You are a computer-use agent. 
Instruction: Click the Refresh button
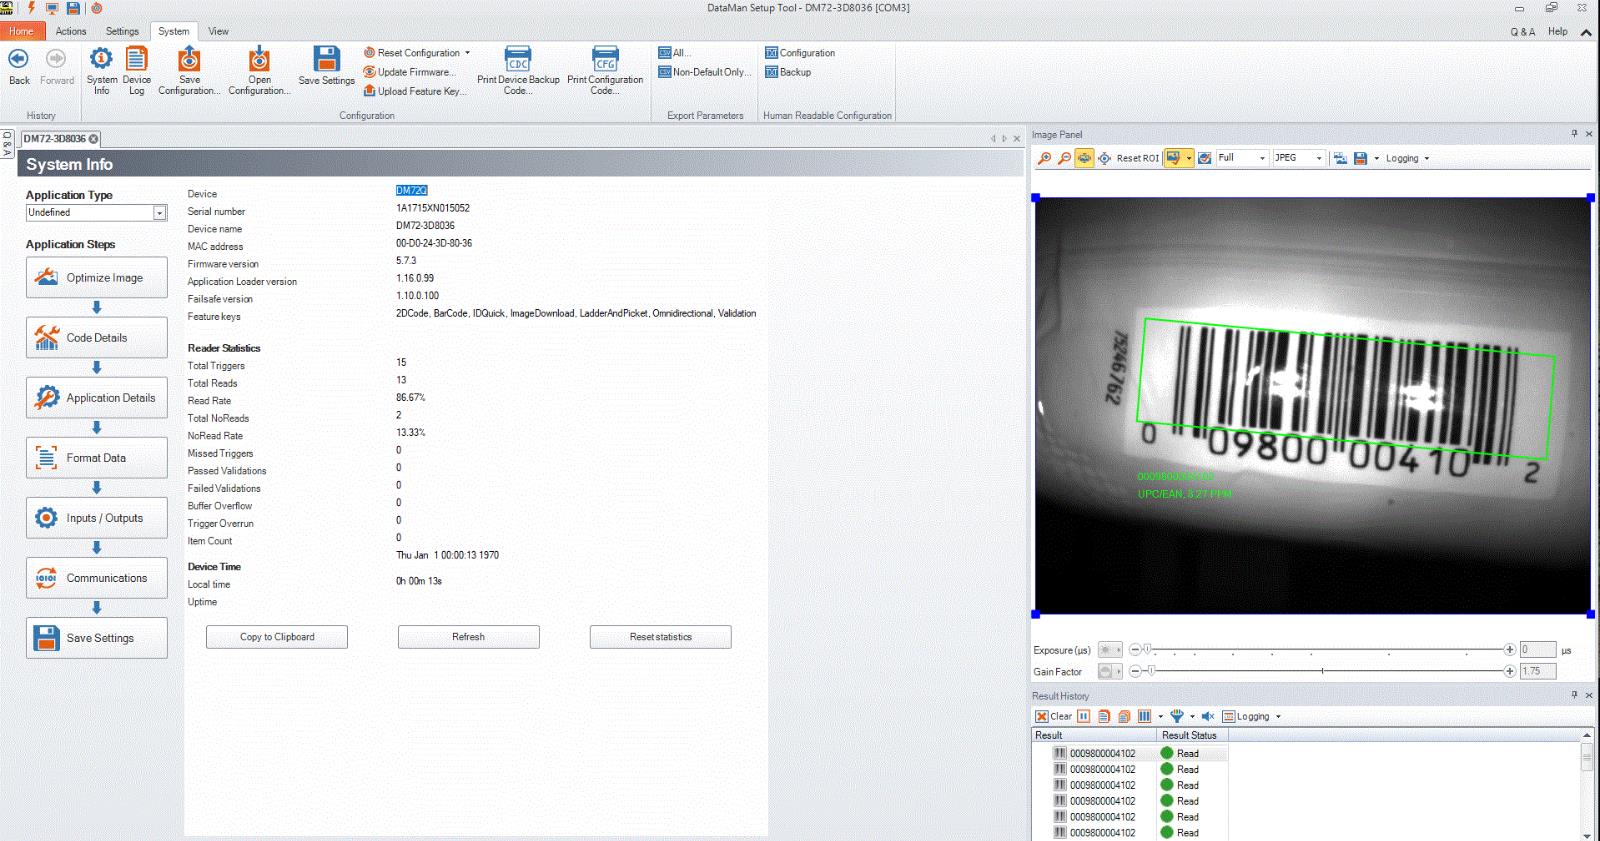click(x=468, y=637)
